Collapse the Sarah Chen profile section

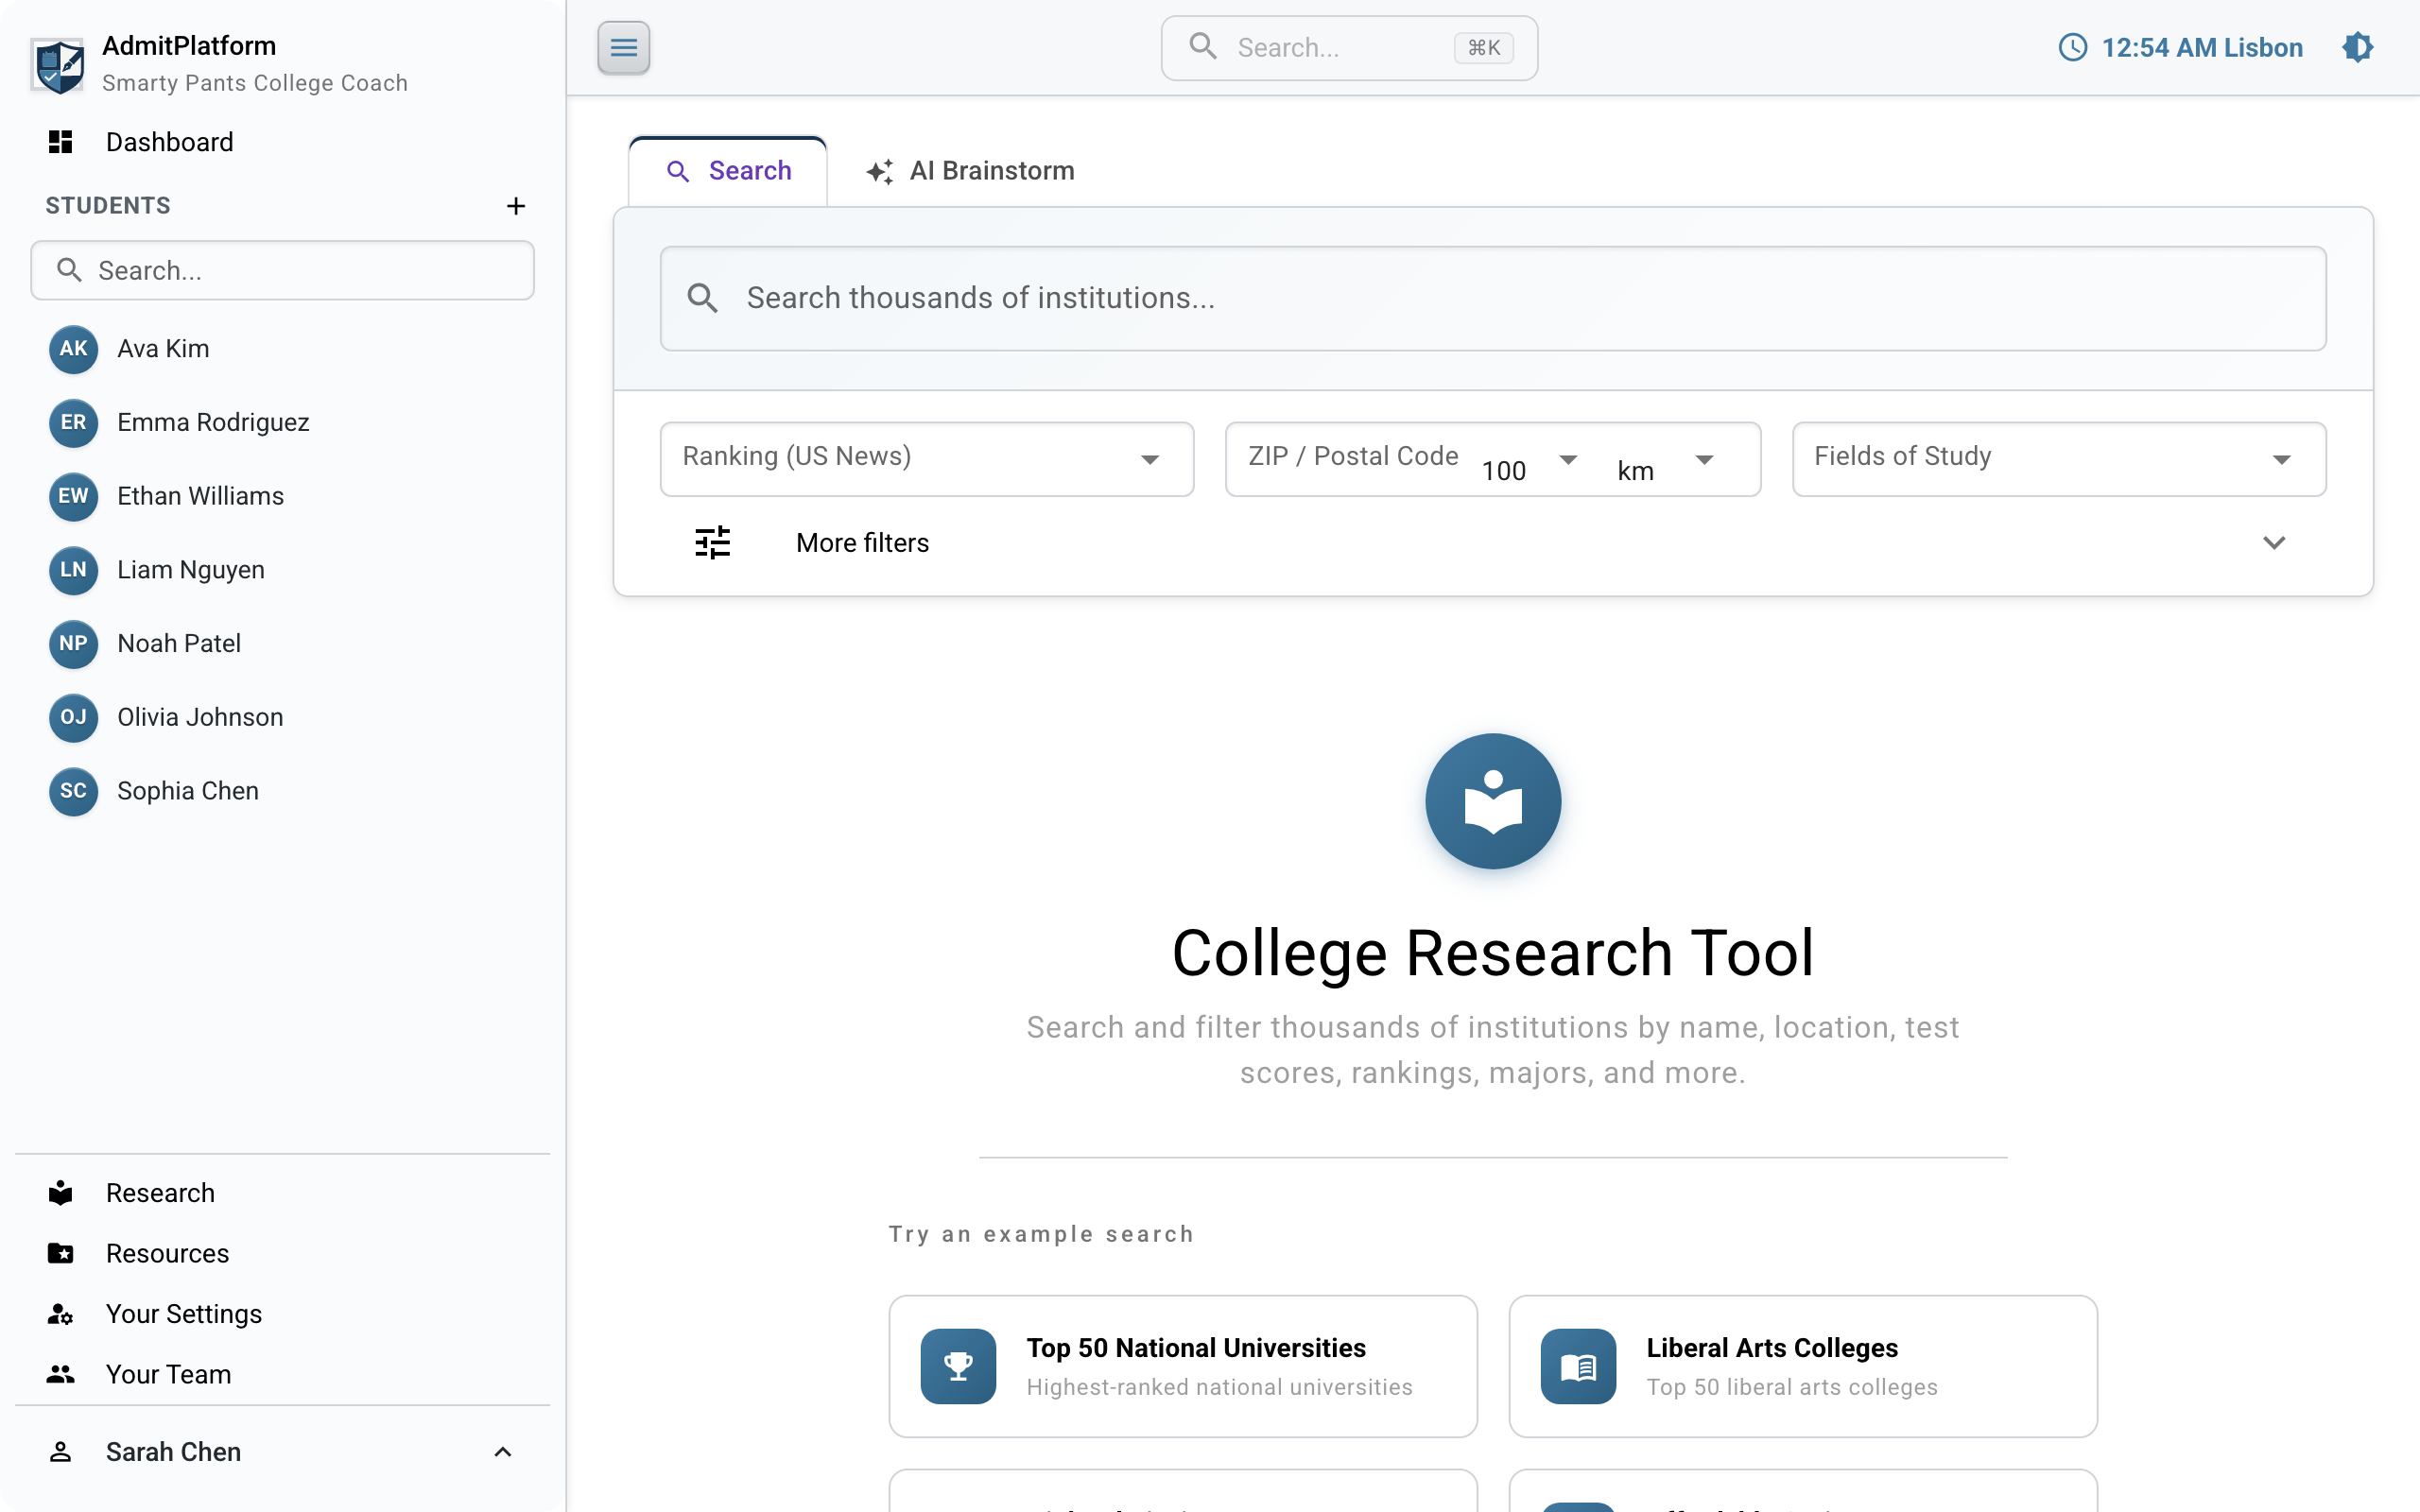tap(503, 1451)
